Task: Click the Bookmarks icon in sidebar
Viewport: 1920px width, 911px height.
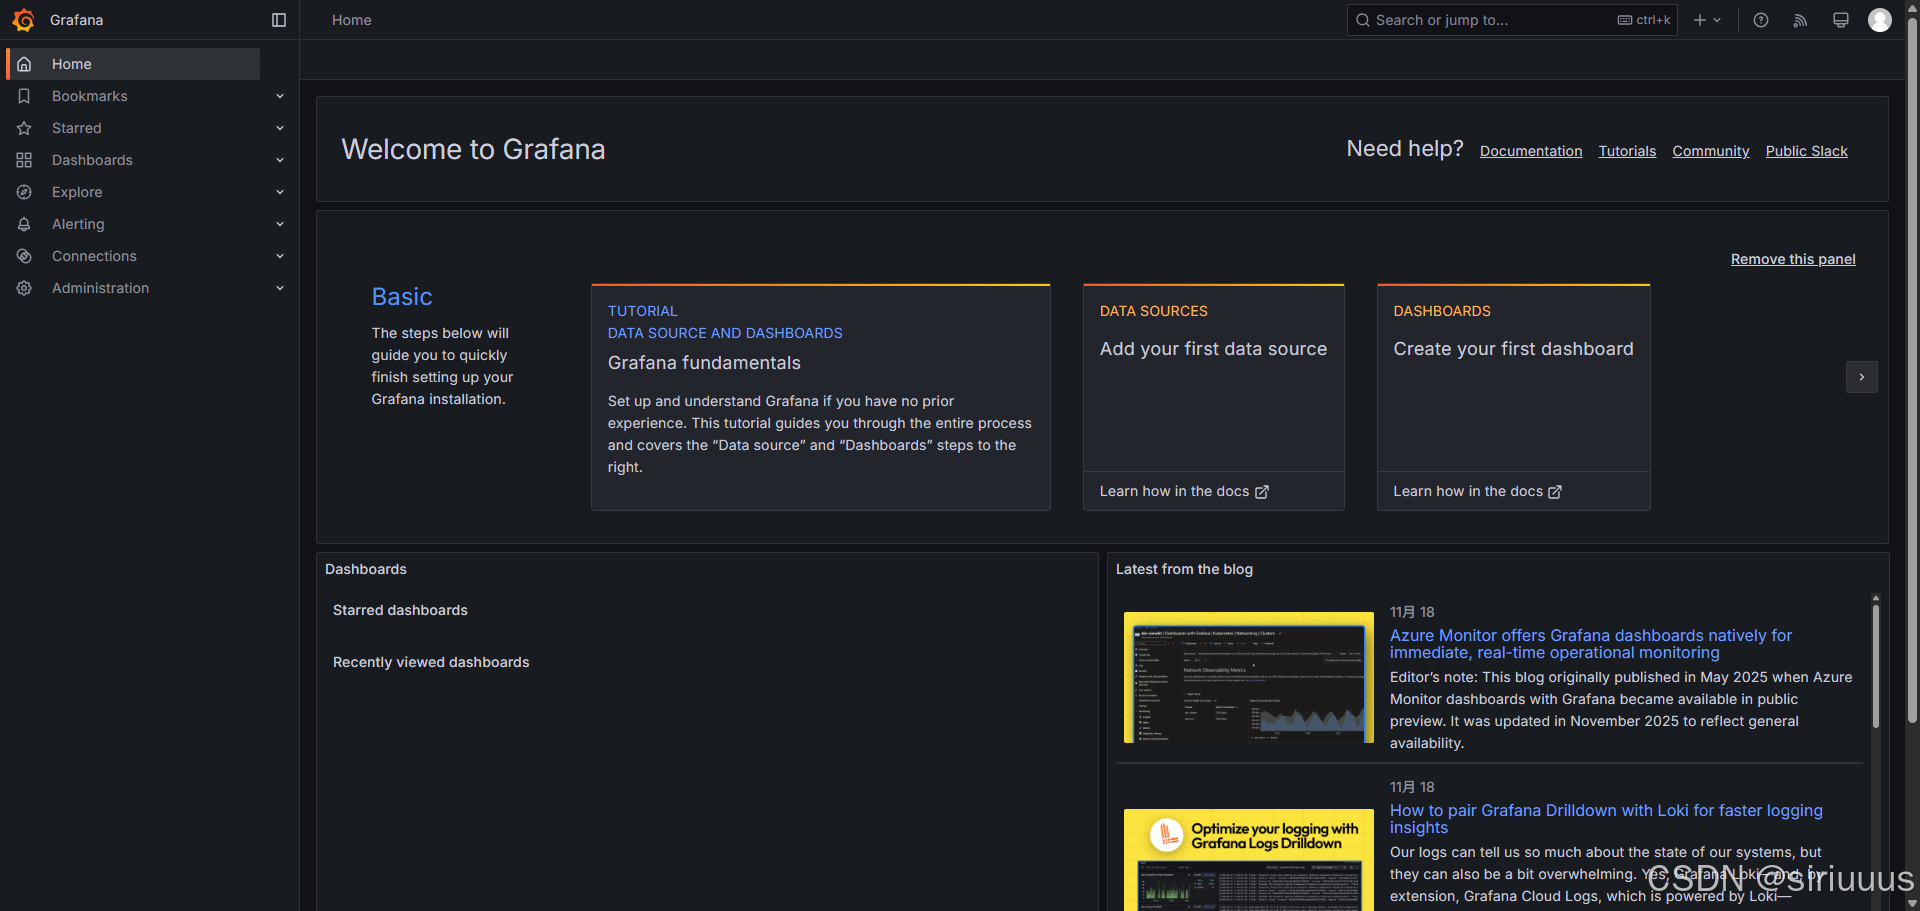Action: pos(24,96)
